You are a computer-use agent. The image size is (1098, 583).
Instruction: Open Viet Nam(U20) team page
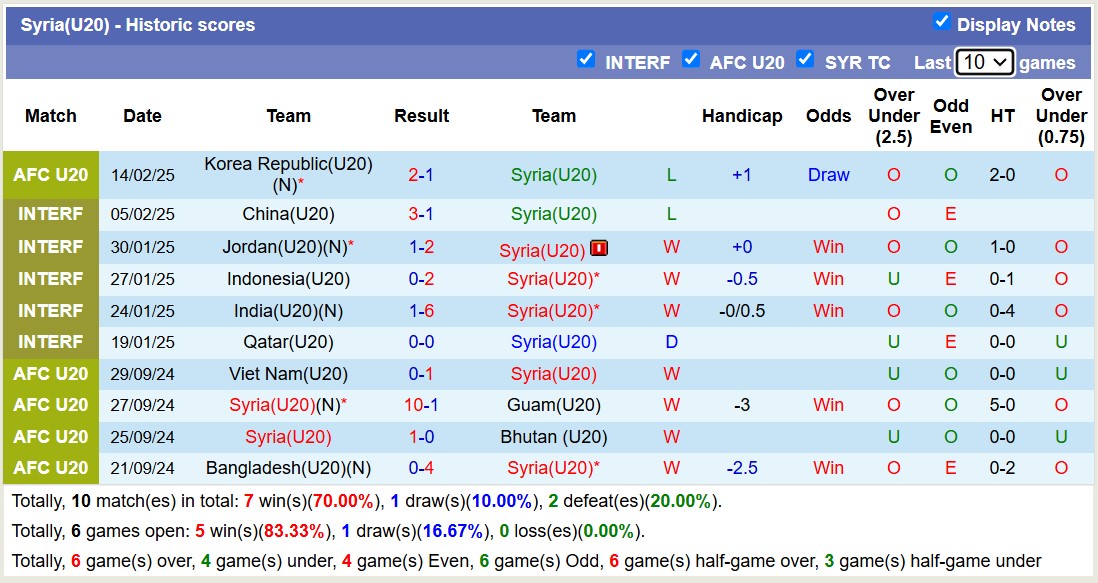pos(288,374)
